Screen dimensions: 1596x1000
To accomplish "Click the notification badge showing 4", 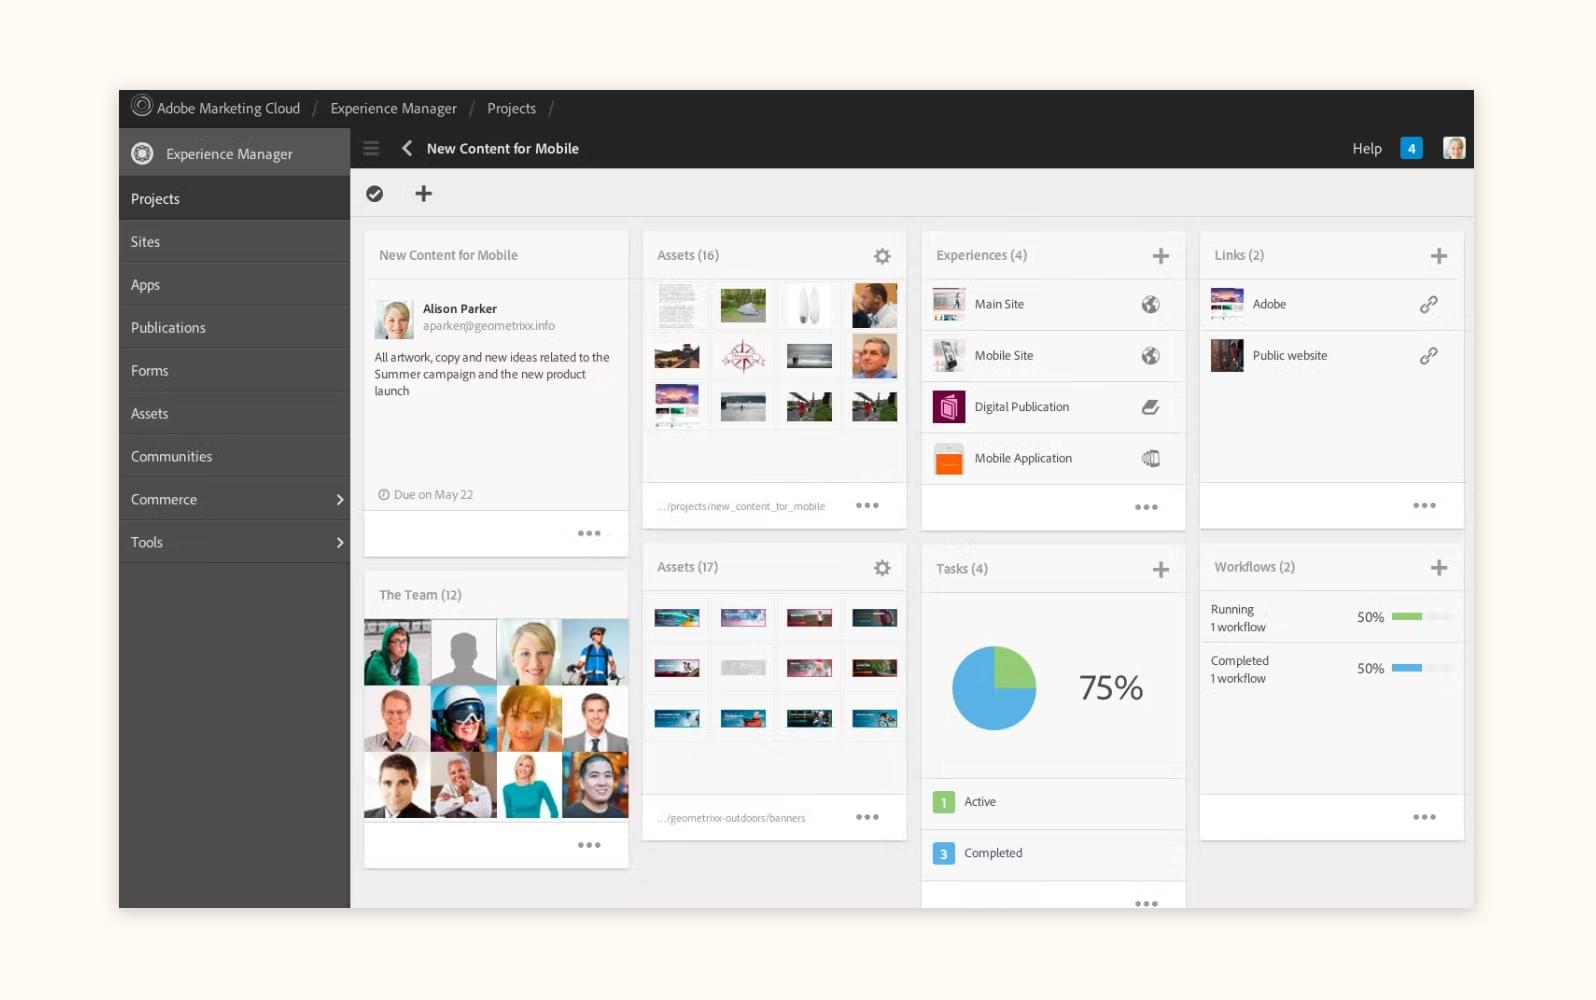I will click(1411, 149).
